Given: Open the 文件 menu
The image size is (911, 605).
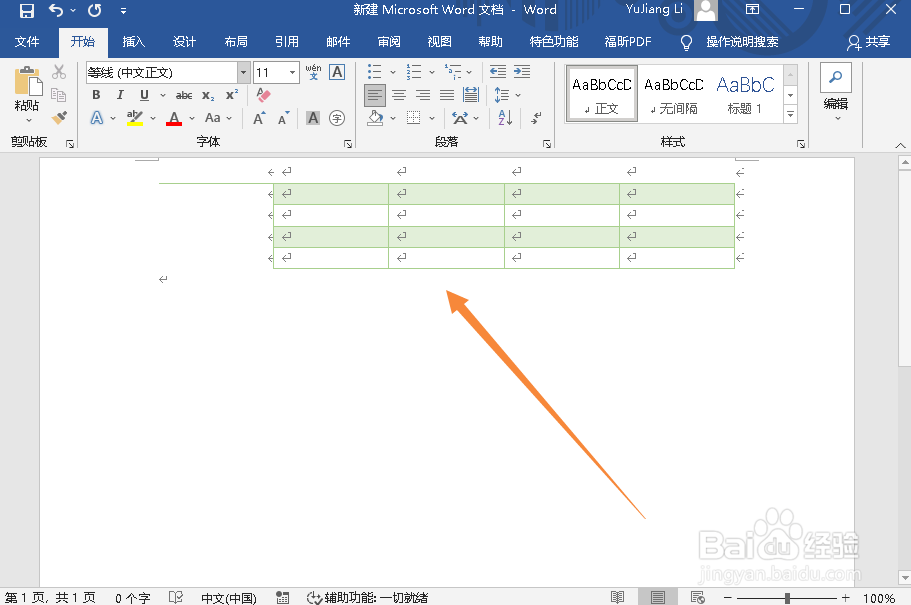Looking at the screenshot, I should pos(27,42).
